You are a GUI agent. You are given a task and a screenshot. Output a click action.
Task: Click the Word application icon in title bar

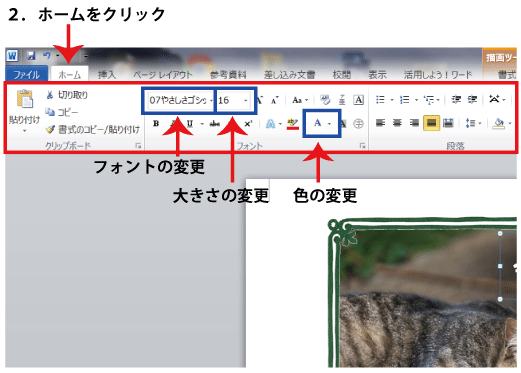[x=12, y=55]
